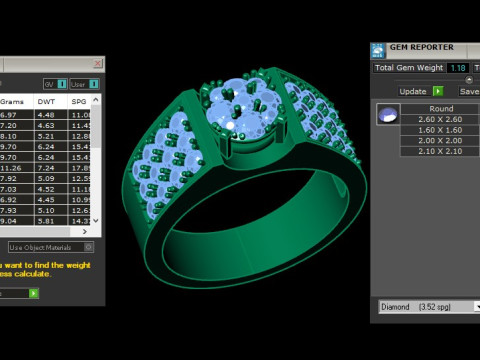Screen dimensions: 480x360
Task: Click the Gem Reporter panel icon
Action: [378, 51]
